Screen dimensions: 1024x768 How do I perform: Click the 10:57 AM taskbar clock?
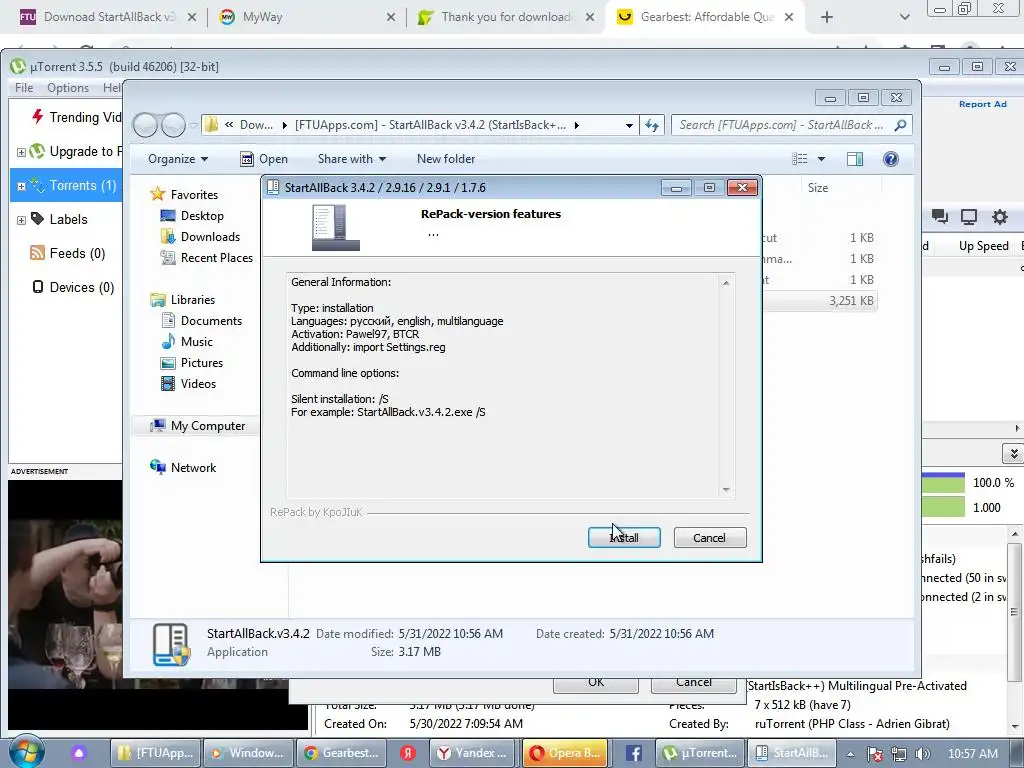click(x=972, y=754)
